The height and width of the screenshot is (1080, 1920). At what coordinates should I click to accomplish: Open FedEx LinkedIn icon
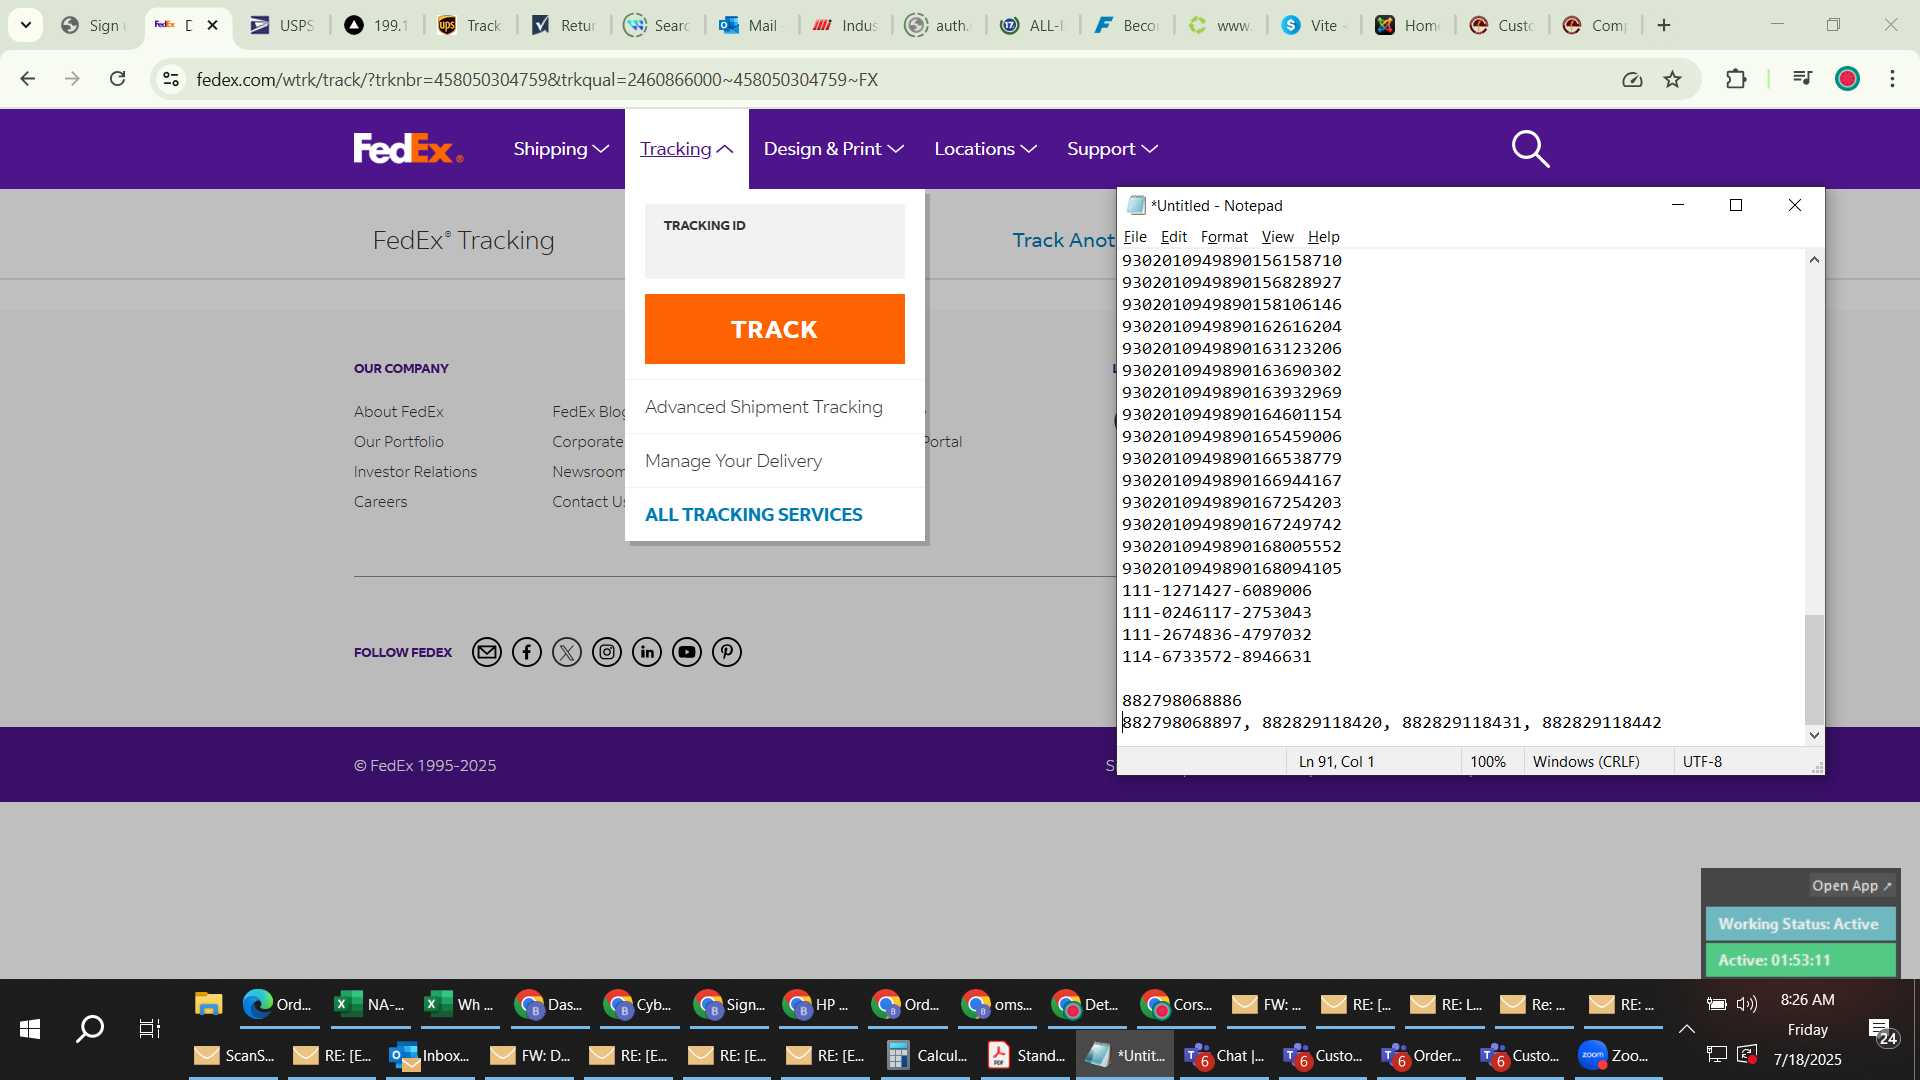pos(647,653)
